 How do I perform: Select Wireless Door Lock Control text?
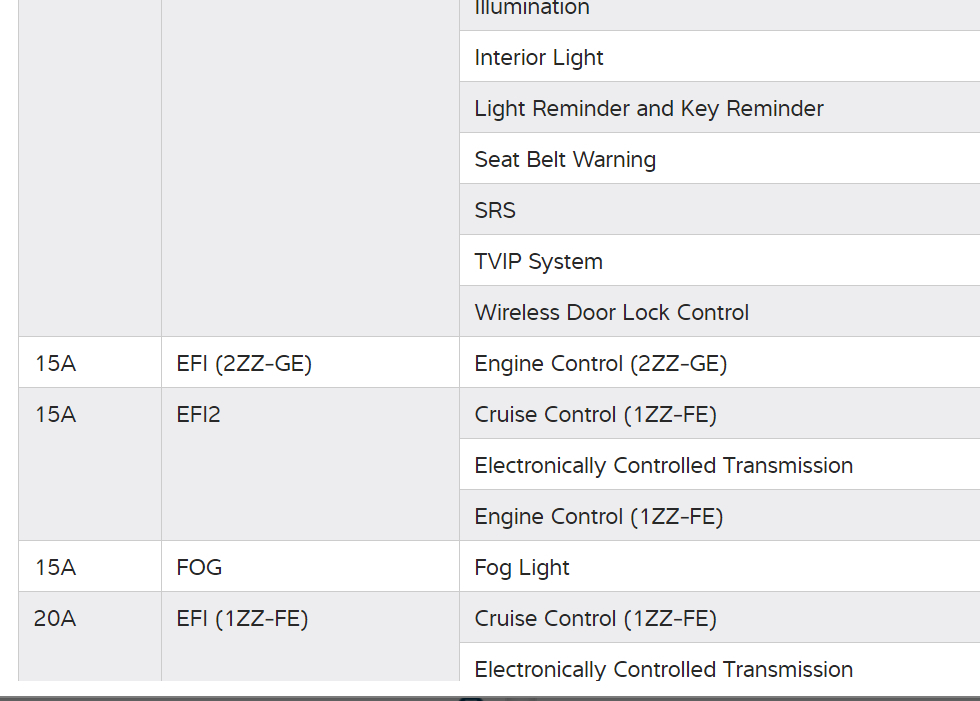tap(611, 313)
